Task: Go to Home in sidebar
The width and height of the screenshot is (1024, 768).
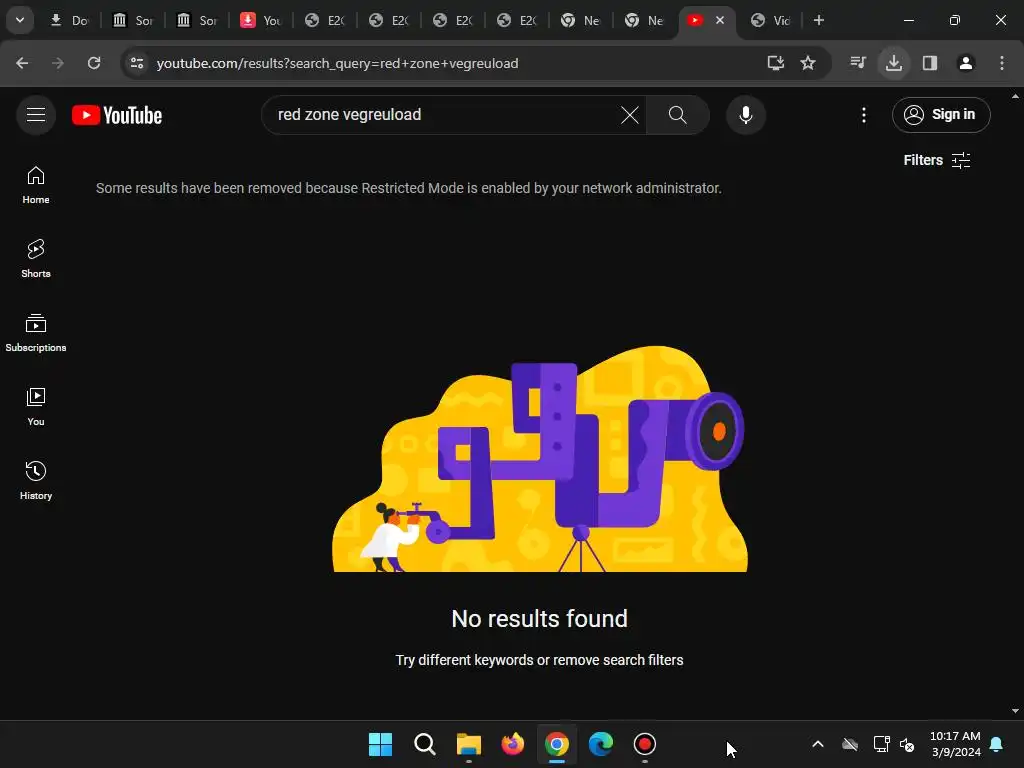Action: (x=36, y=185)
